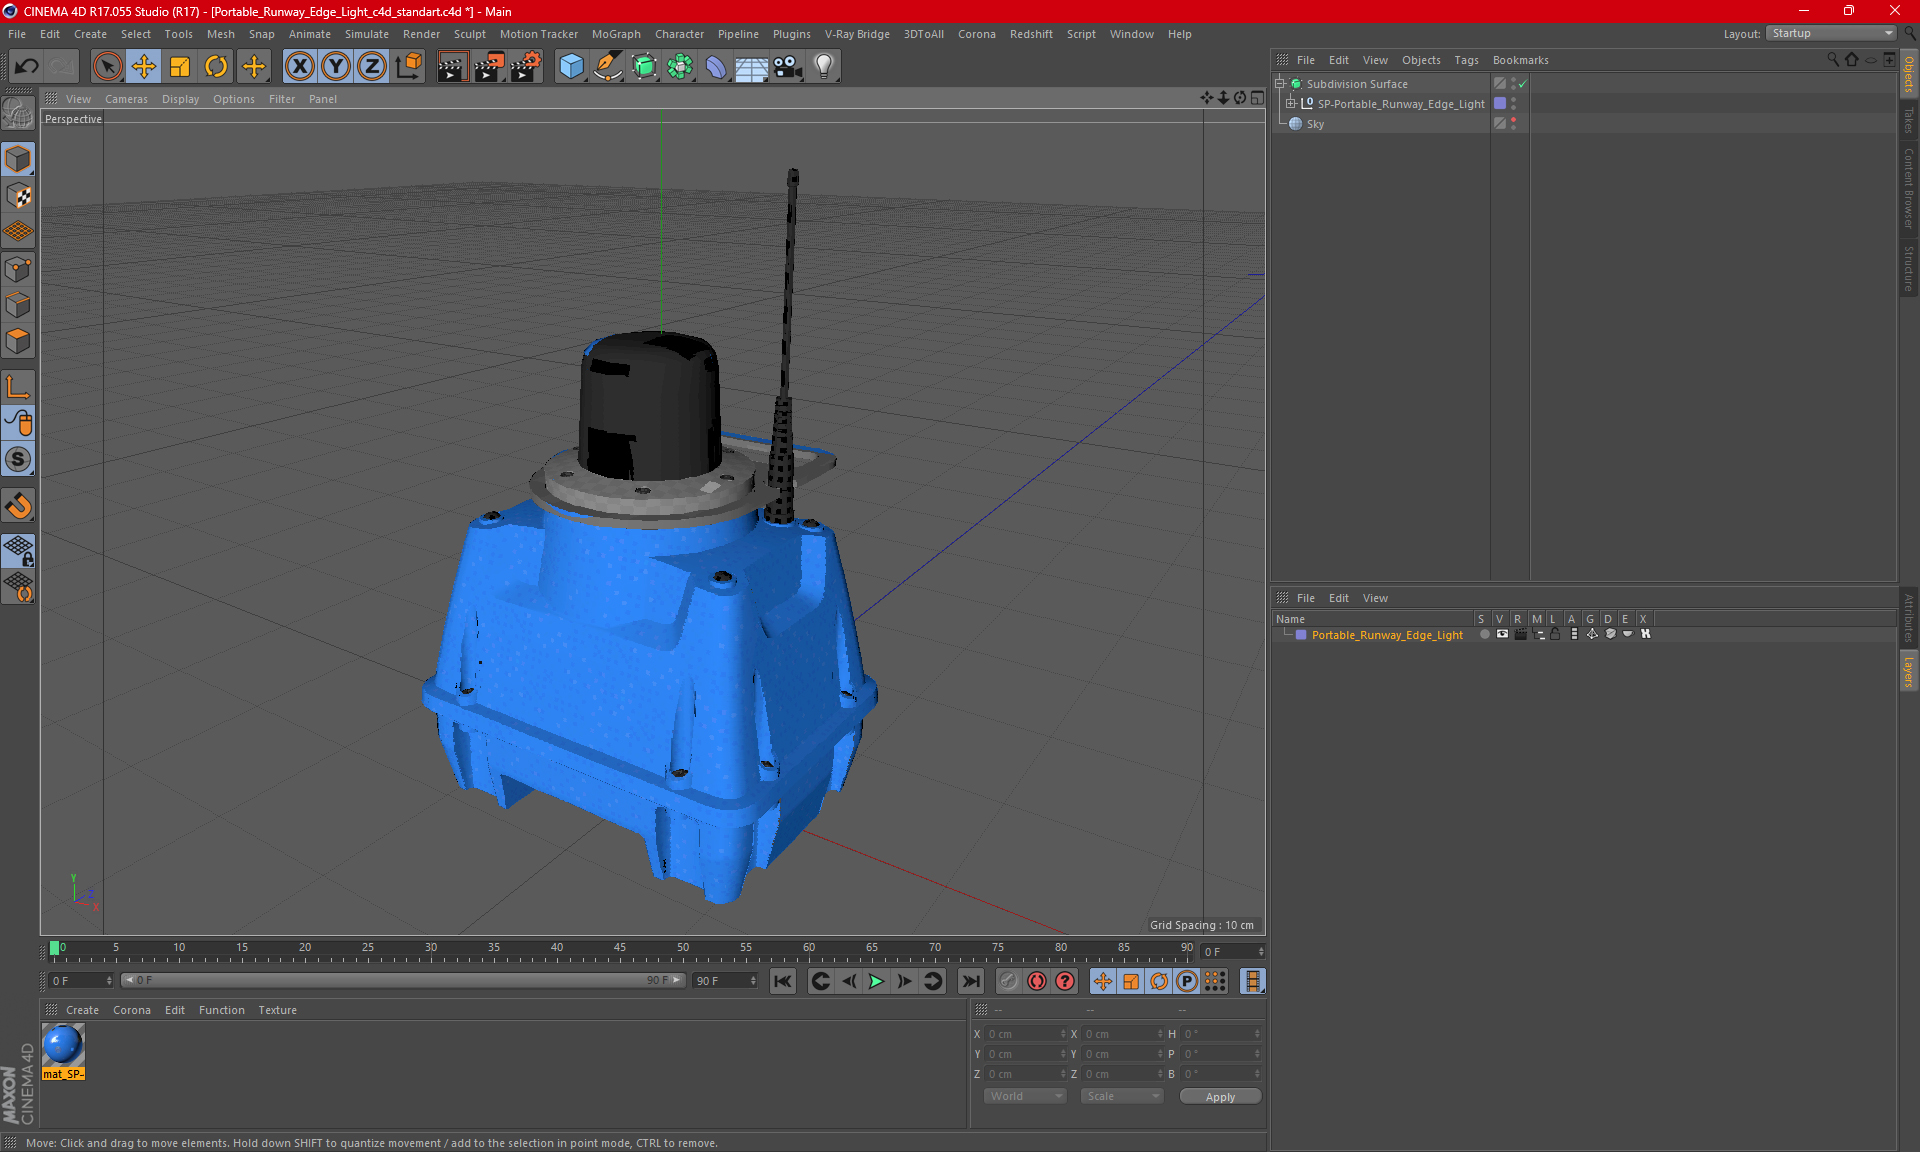Add a Camera object
The width and height of the screenshot is (1920, 1152).
point(788,67)
